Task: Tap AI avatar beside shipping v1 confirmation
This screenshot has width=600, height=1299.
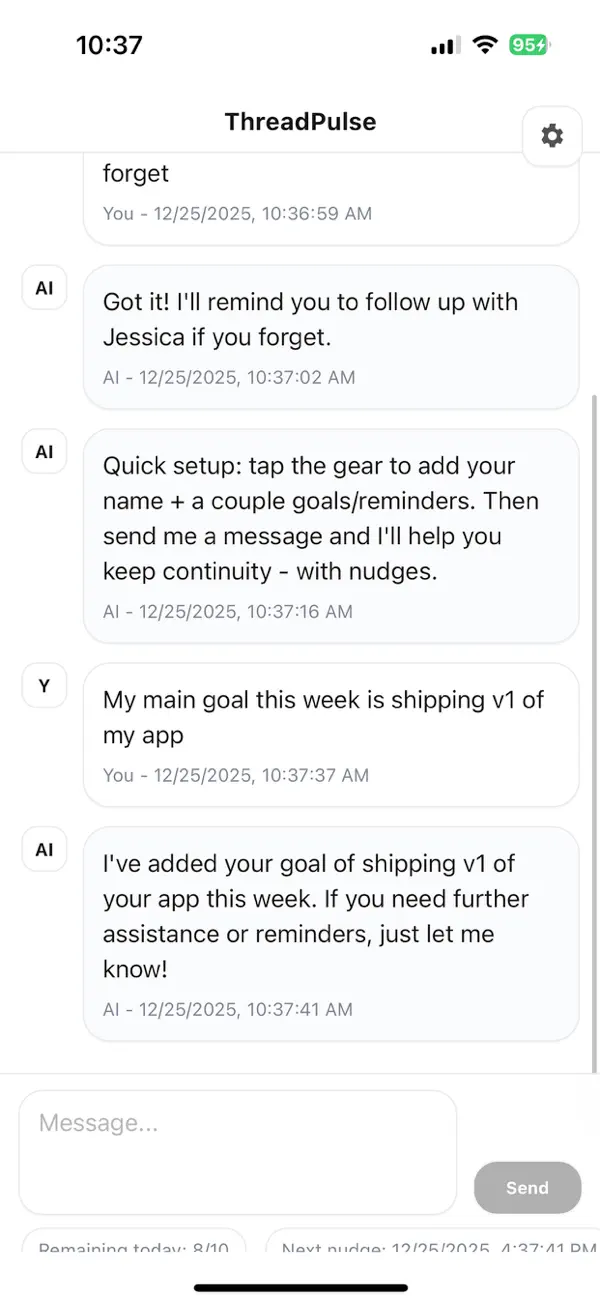Action: 44,850
